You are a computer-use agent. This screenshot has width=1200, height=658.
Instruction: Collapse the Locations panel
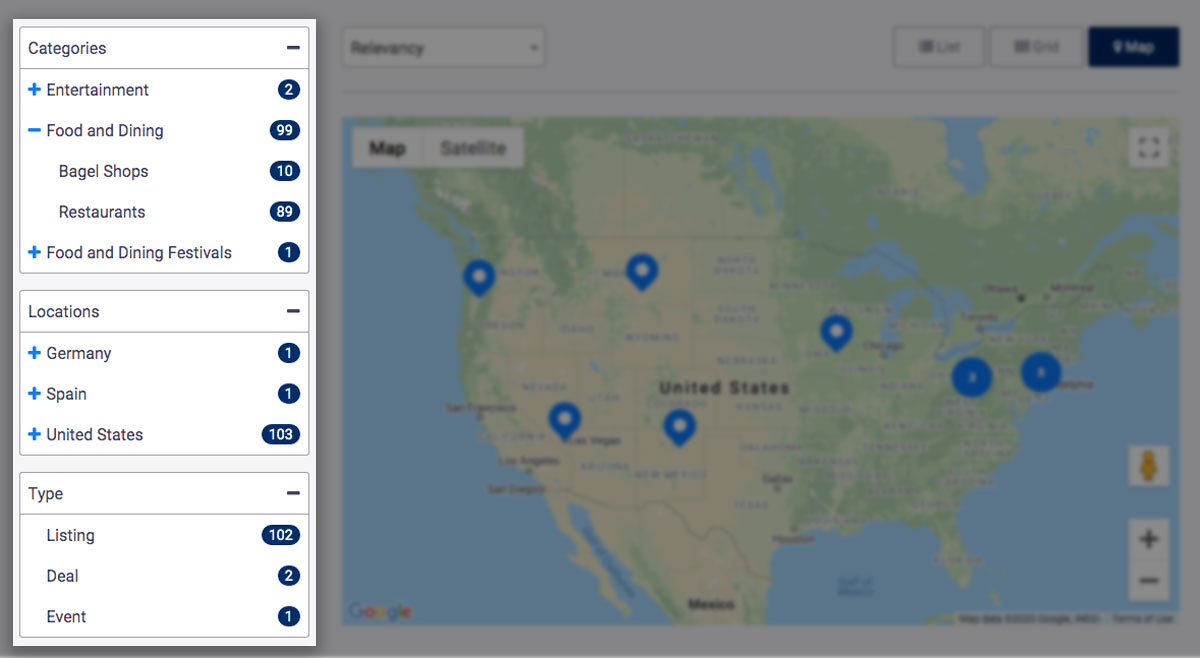tap(292, 312)
